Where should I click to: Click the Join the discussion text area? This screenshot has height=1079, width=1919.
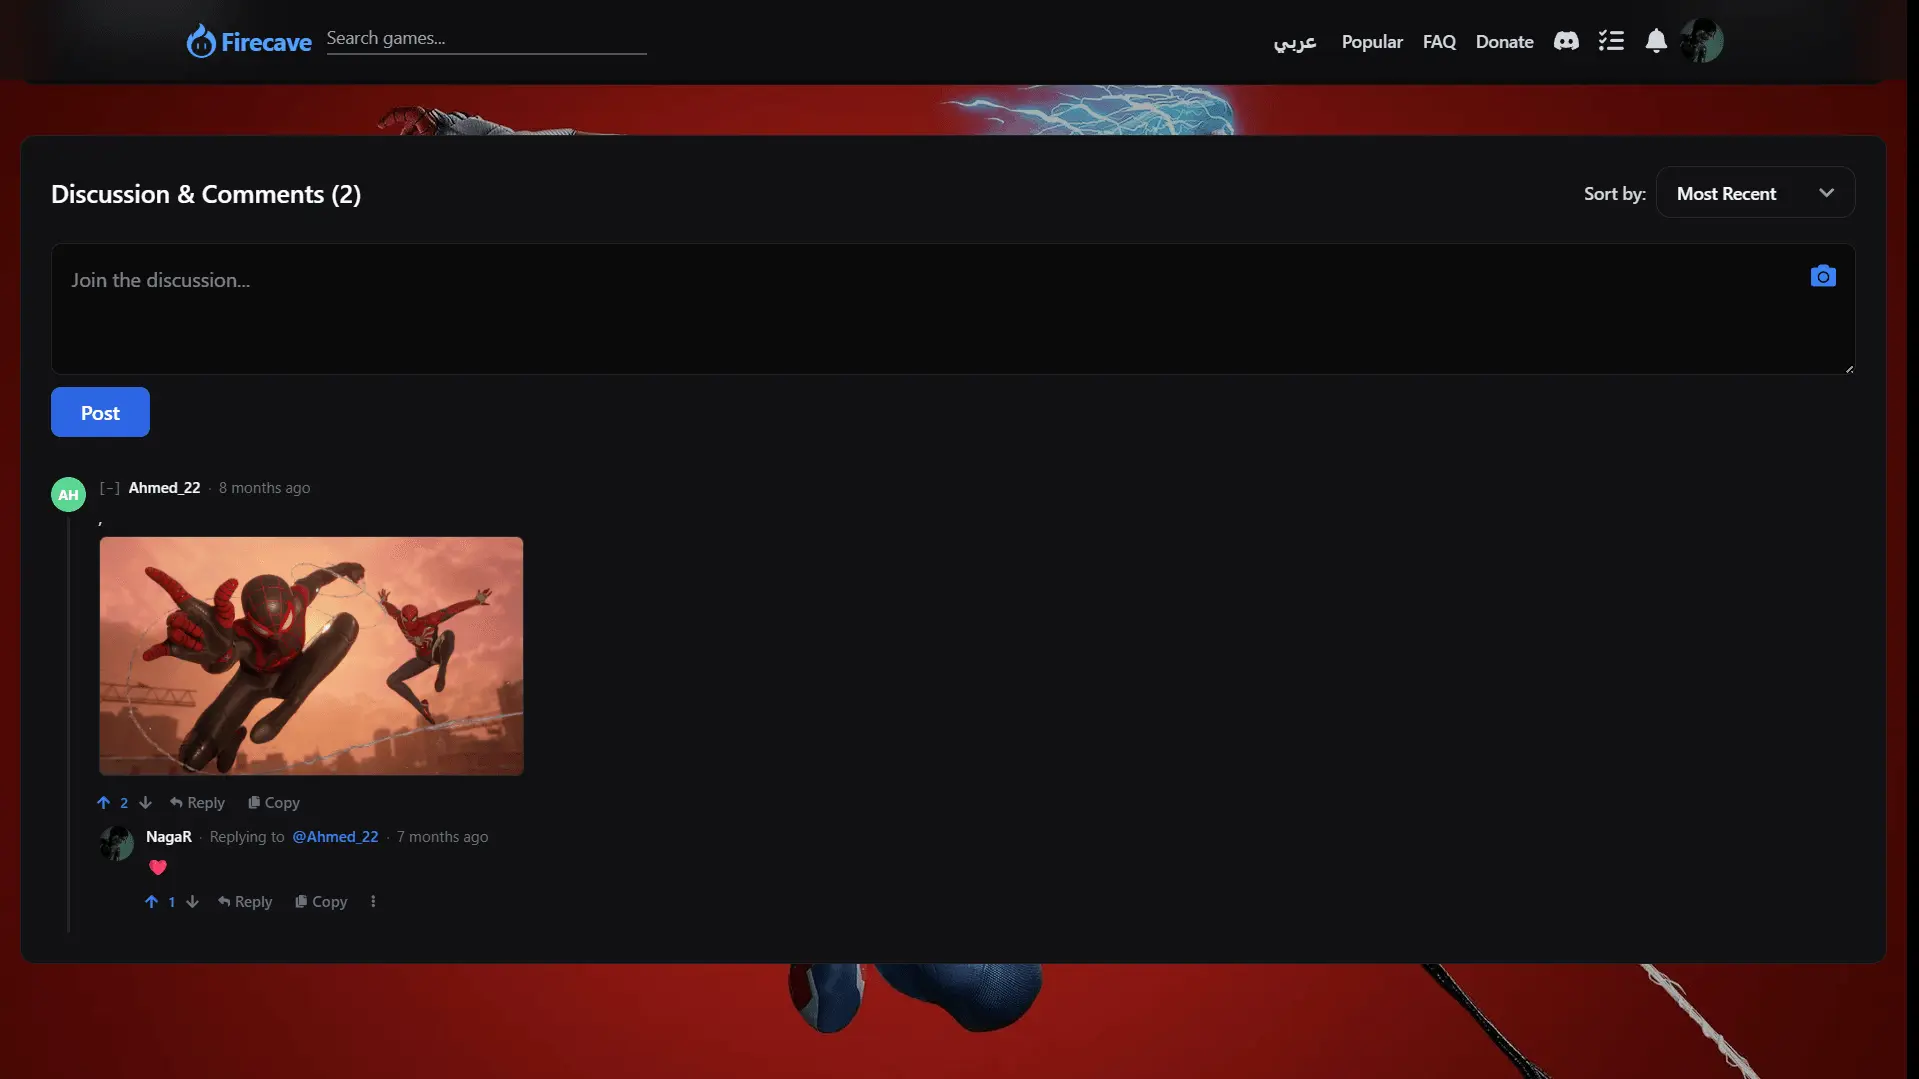point(953,309)
